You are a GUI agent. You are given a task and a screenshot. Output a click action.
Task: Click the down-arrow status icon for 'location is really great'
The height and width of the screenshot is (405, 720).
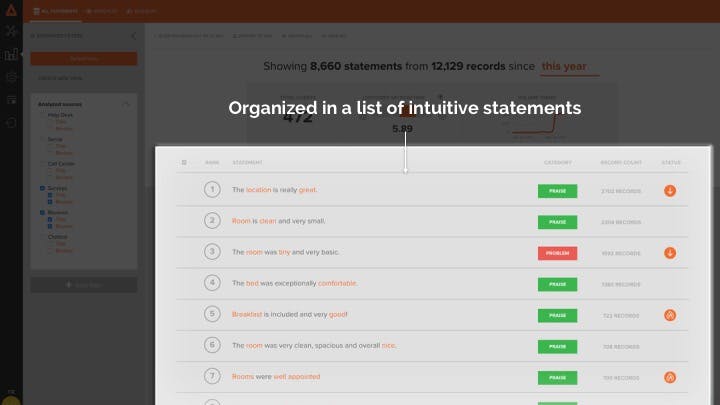point(670,191)
